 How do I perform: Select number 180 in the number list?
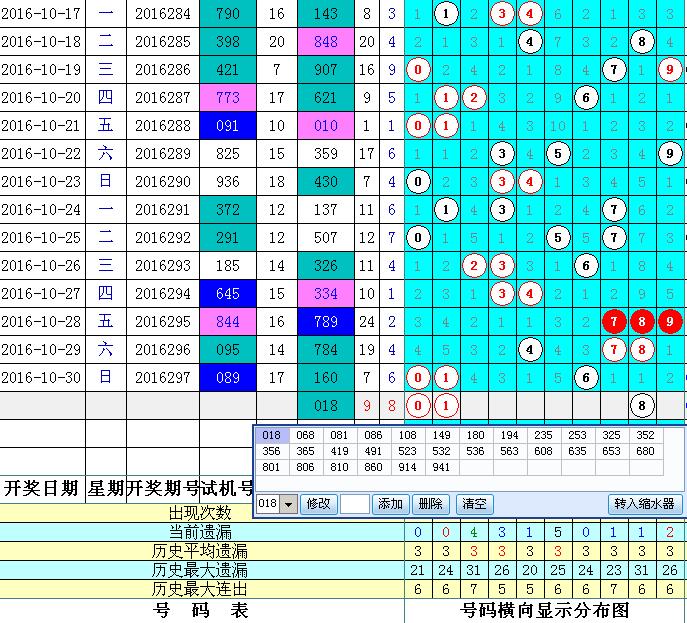click(x=475, y=435)
